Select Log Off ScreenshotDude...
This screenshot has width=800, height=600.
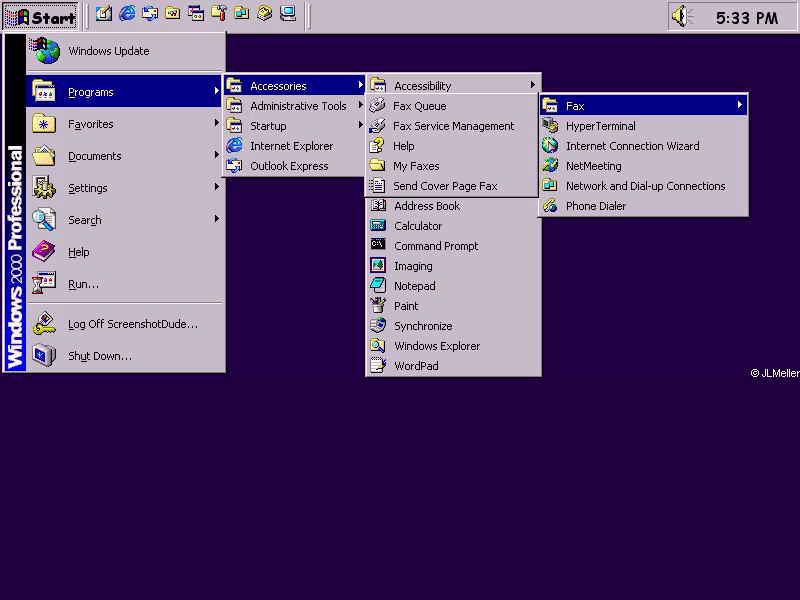(126, 324)
